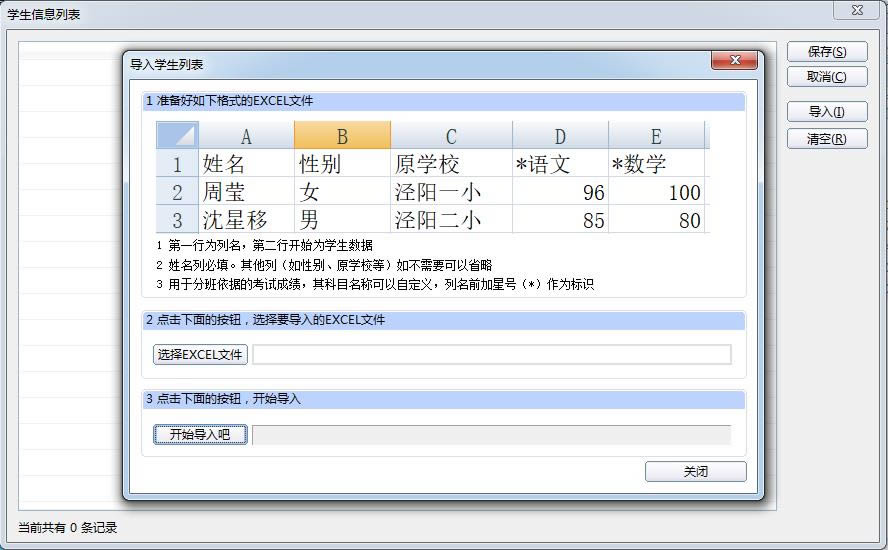Click 泾阳一小 cell

[451, 191]
